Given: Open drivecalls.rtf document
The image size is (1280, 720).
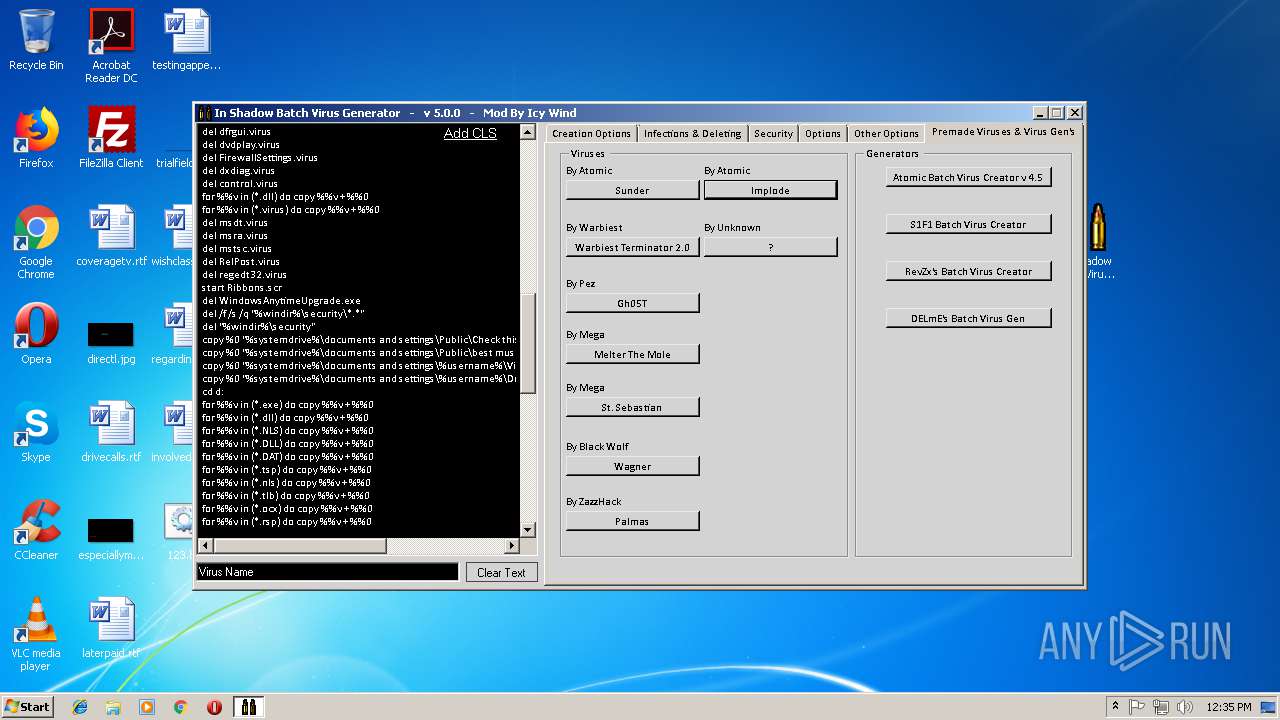Looking at the screenshot, I should coord(111,432).
